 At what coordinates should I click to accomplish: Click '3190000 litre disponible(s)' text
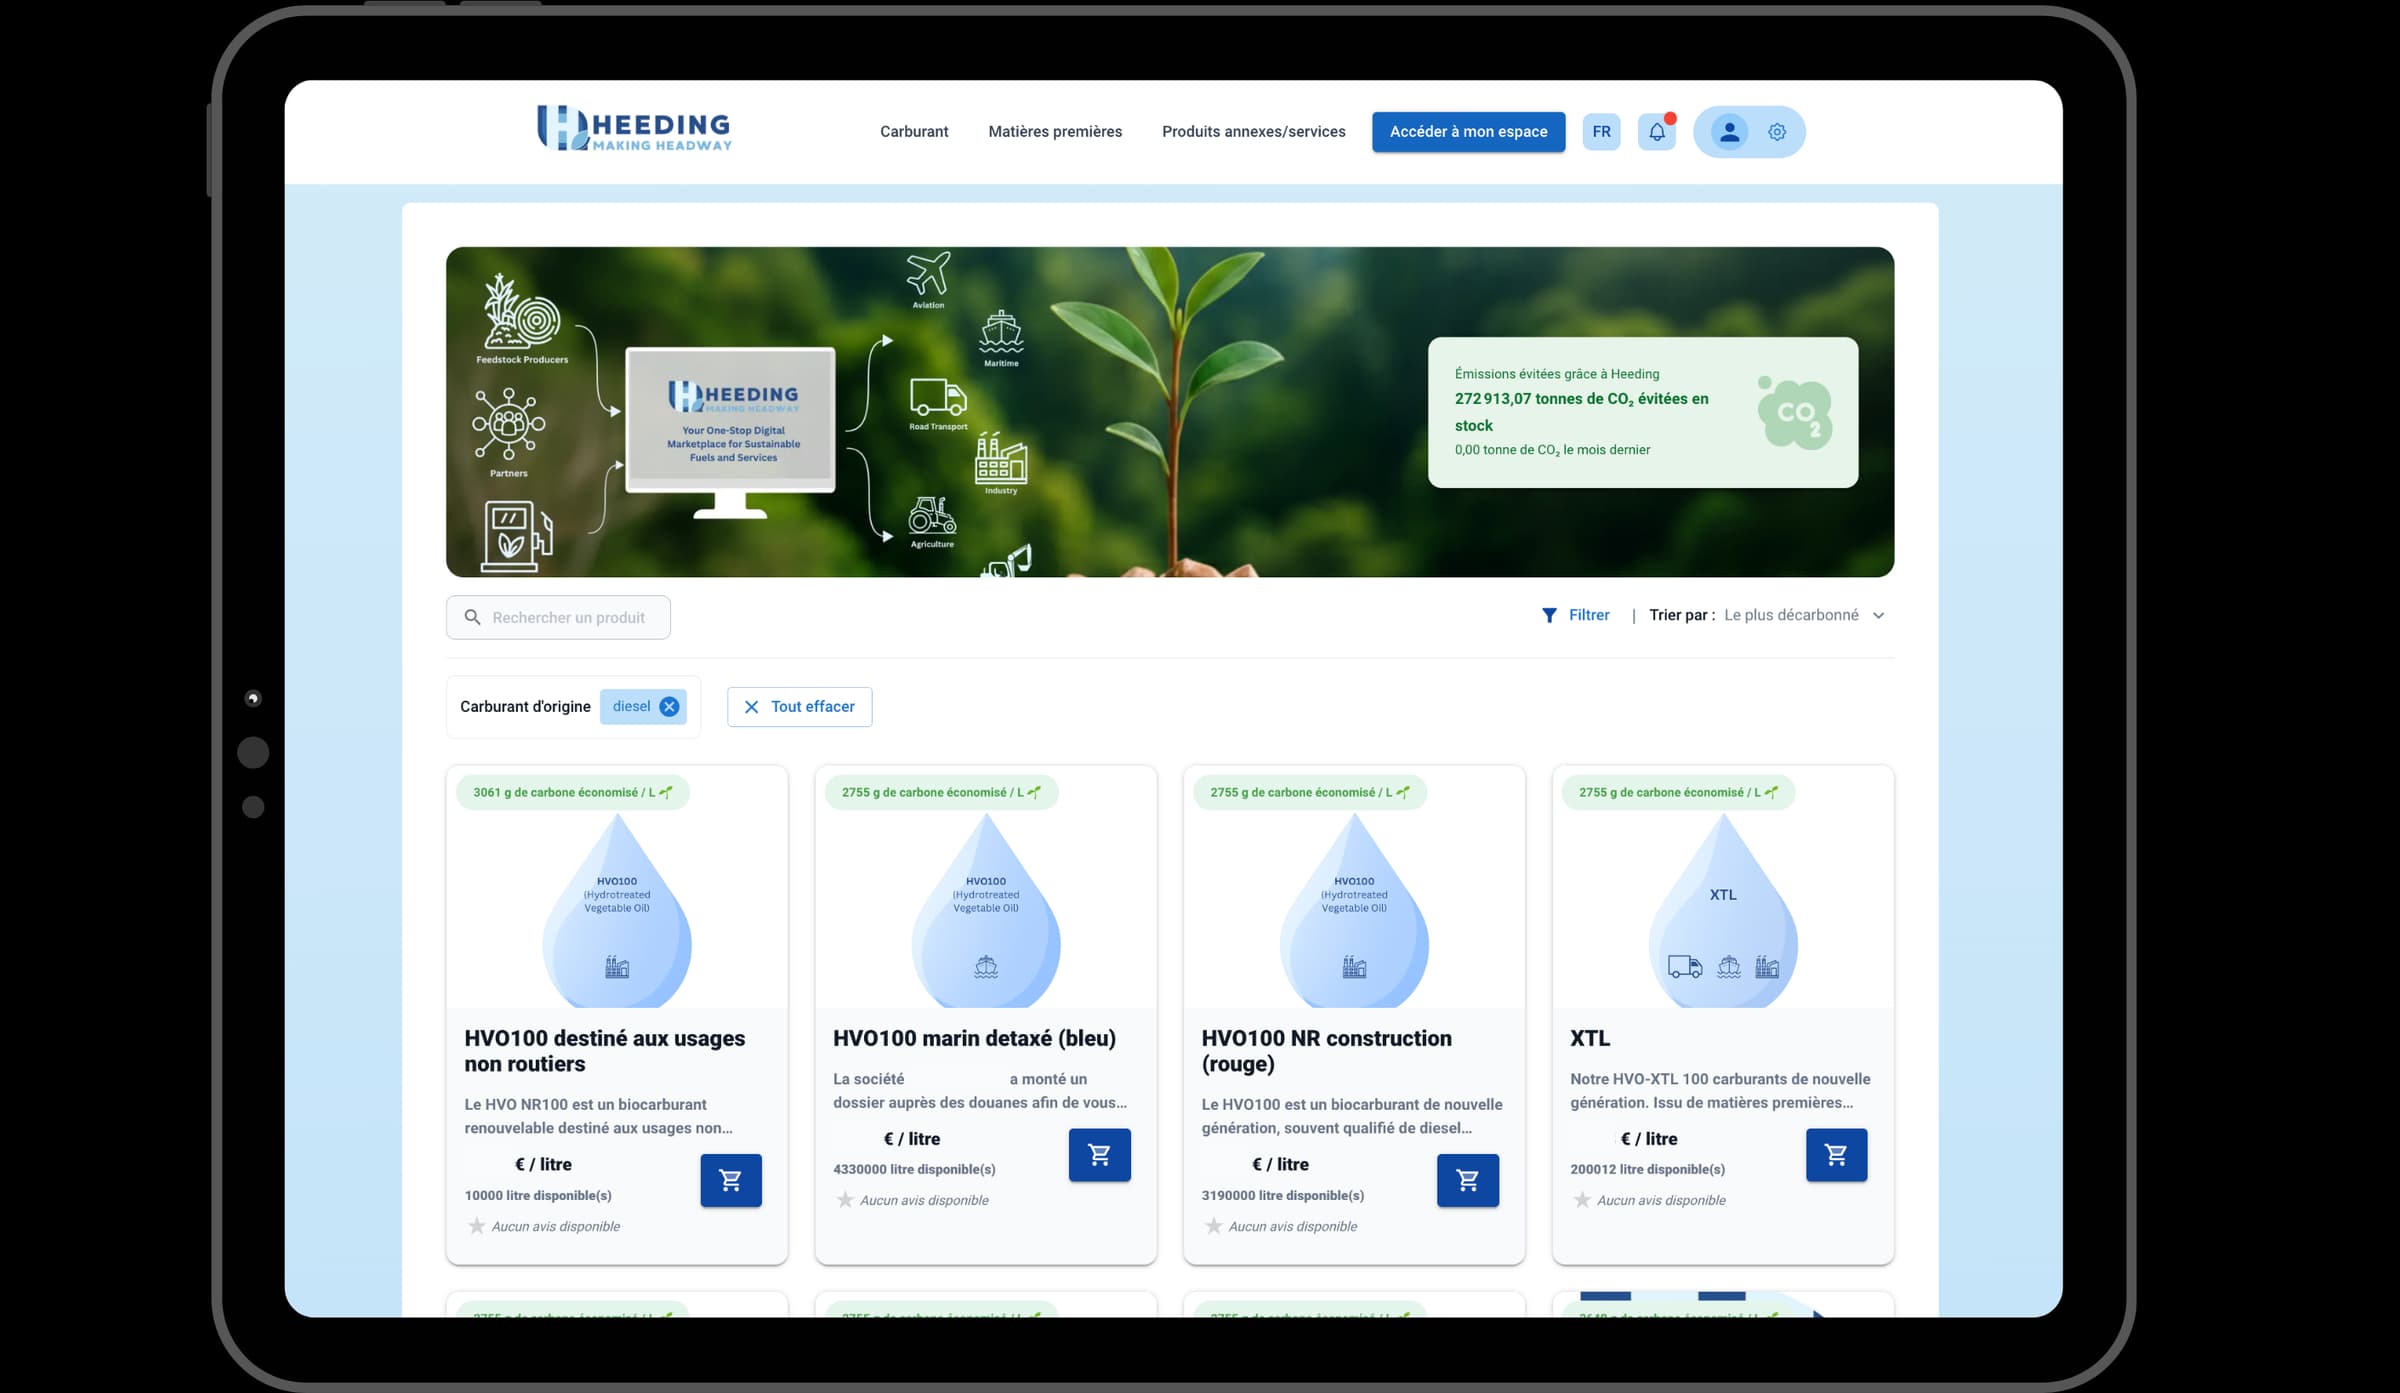pyautogui.click(x=1283, y=1196)
